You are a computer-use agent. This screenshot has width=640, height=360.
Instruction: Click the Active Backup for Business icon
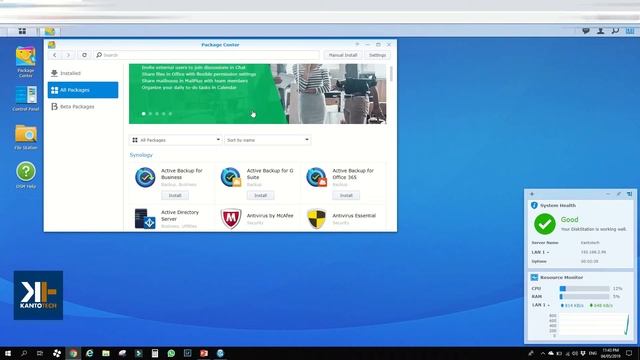[x=145, y=177]
